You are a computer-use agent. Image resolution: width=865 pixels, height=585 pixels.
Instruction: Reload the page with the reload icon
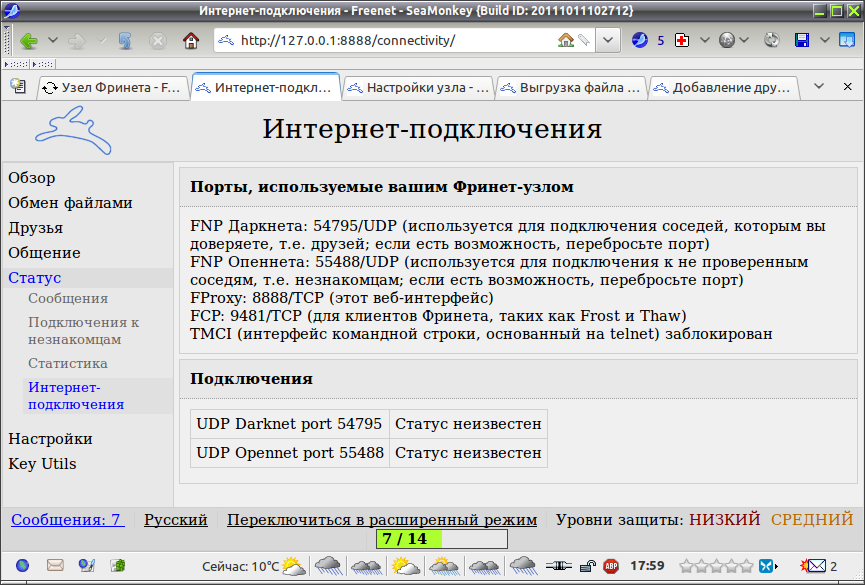pos(126,40)
